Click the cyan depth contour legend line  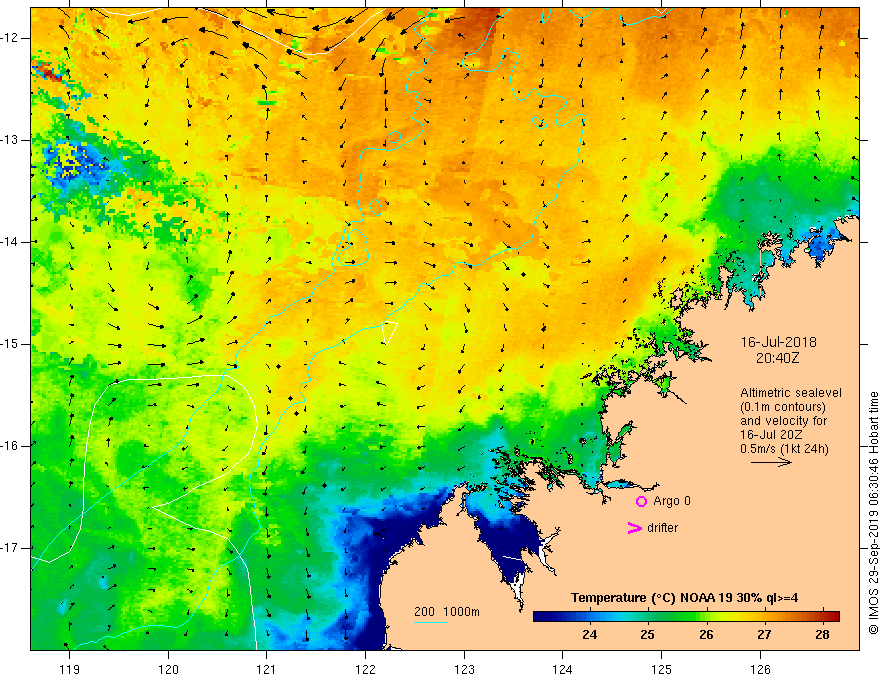(x=430, y=622)
